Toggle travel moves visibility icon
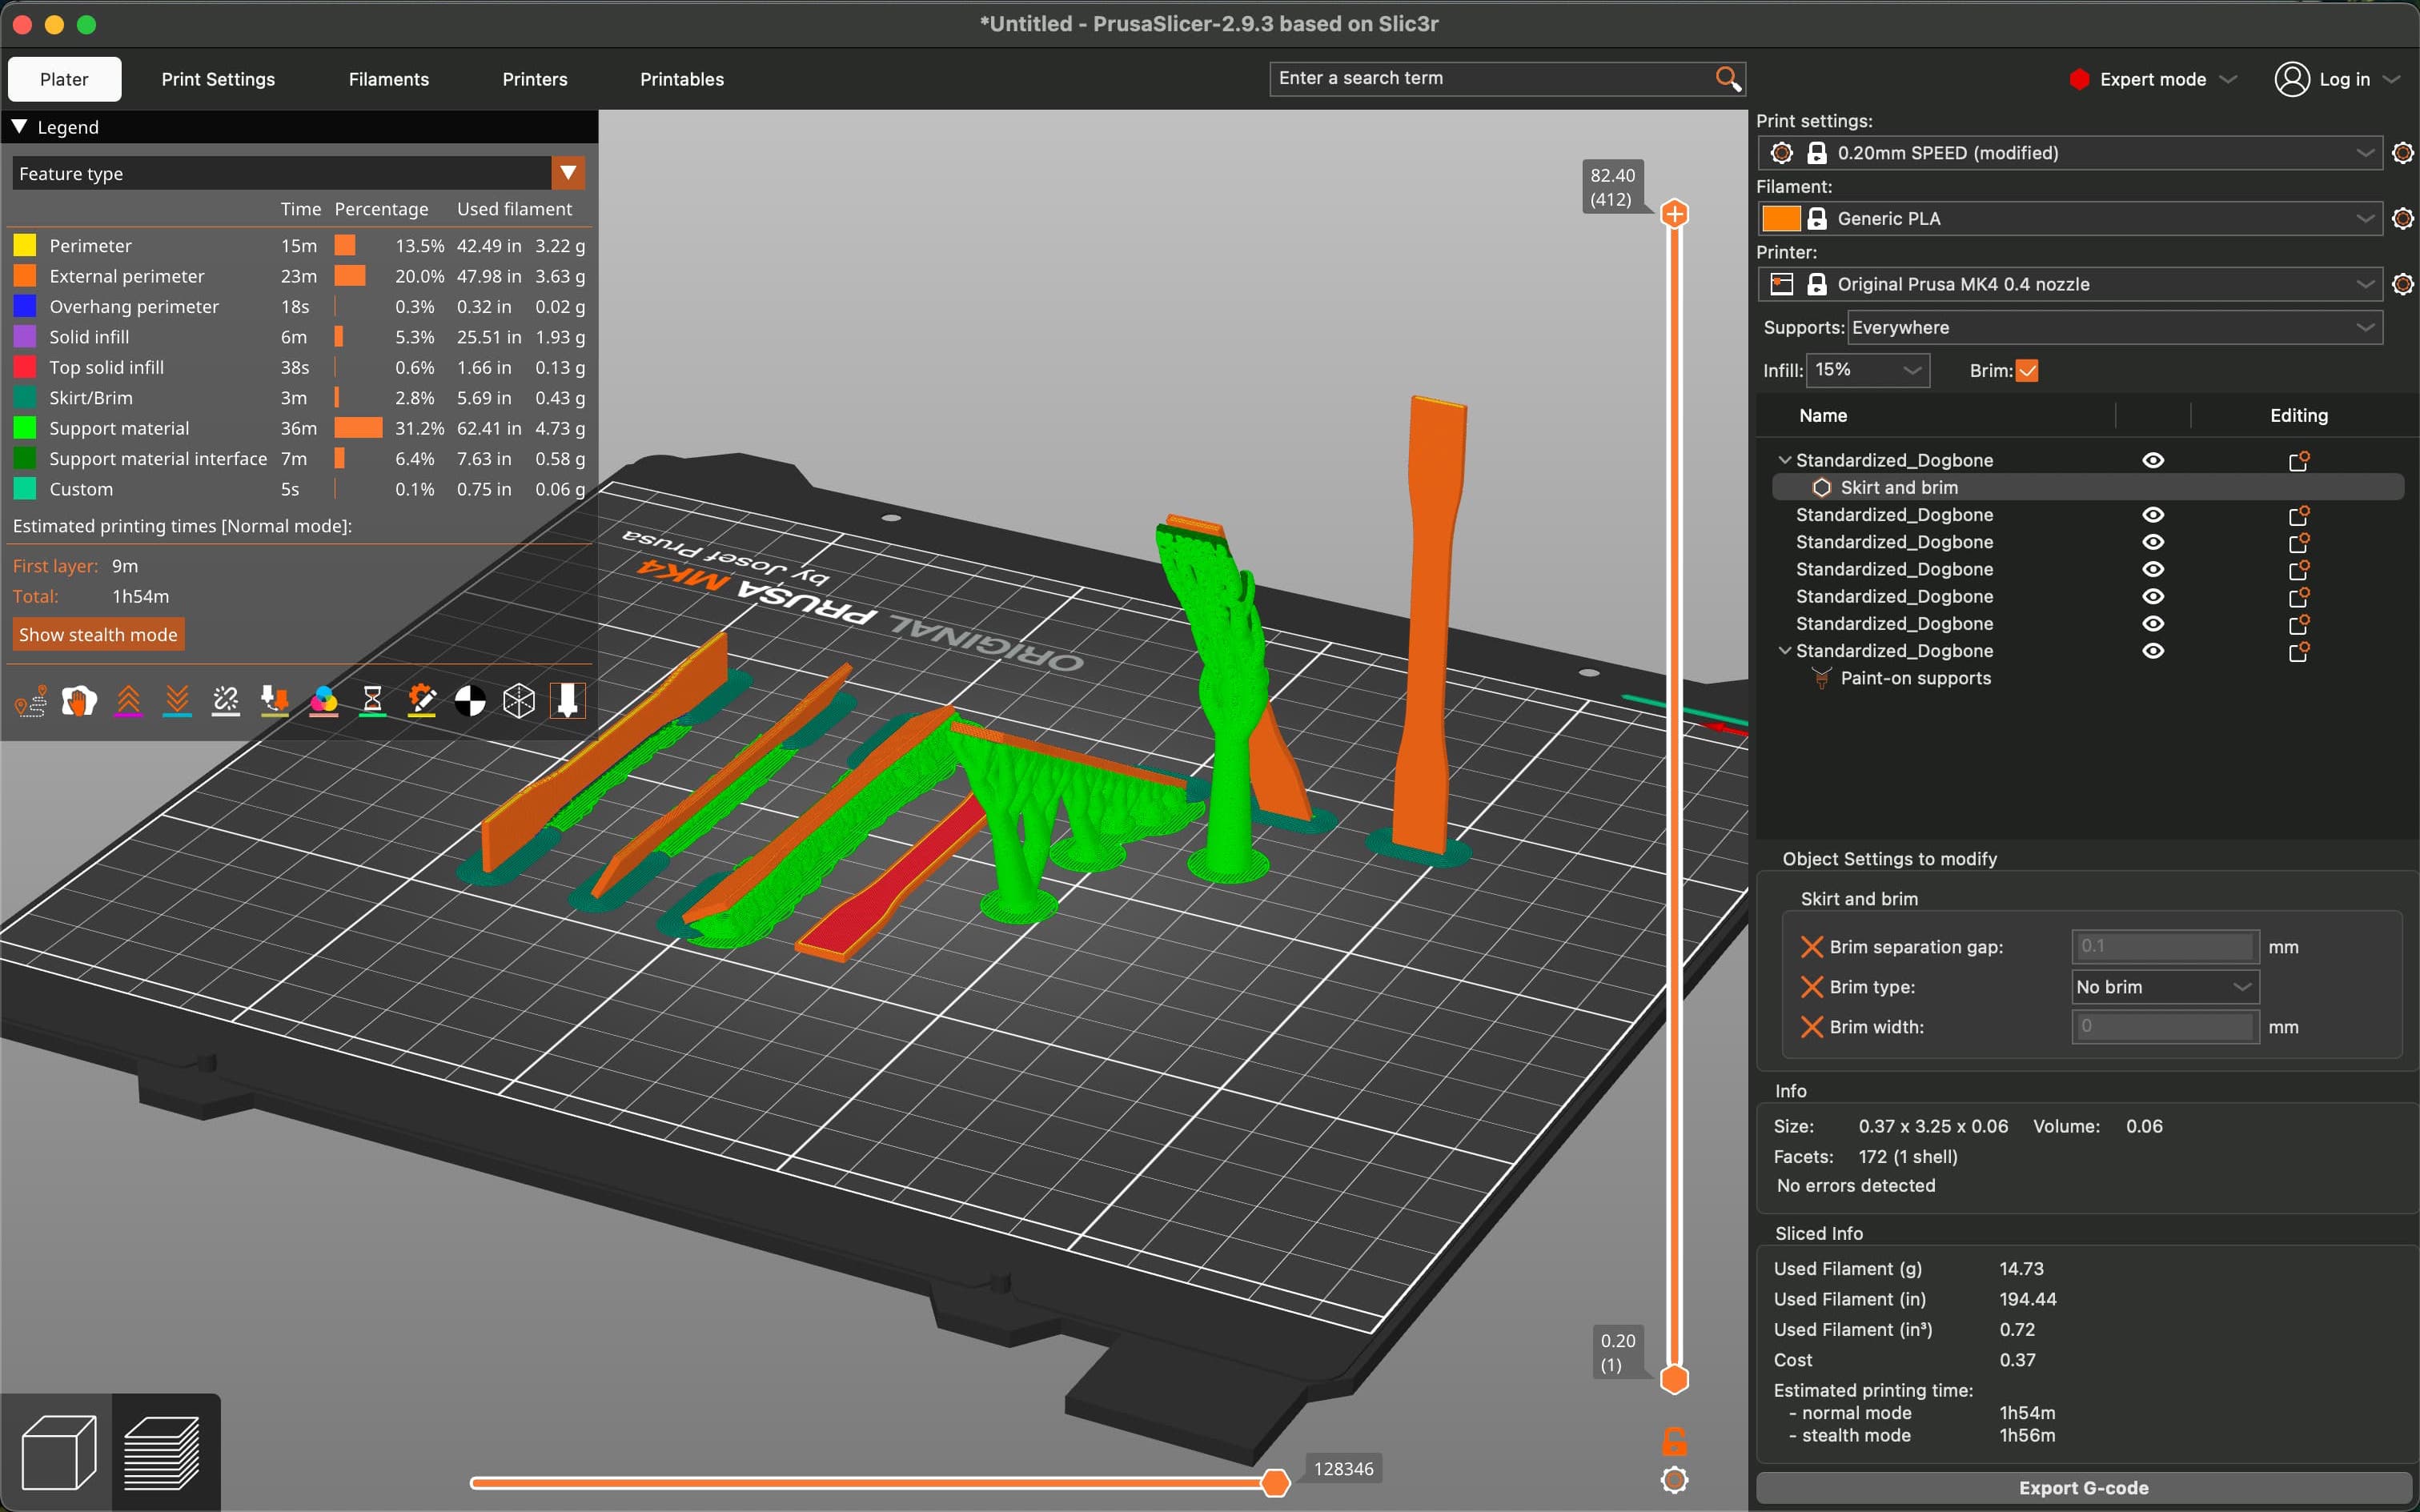The image size is (2420, 1512). click(30, 701)
